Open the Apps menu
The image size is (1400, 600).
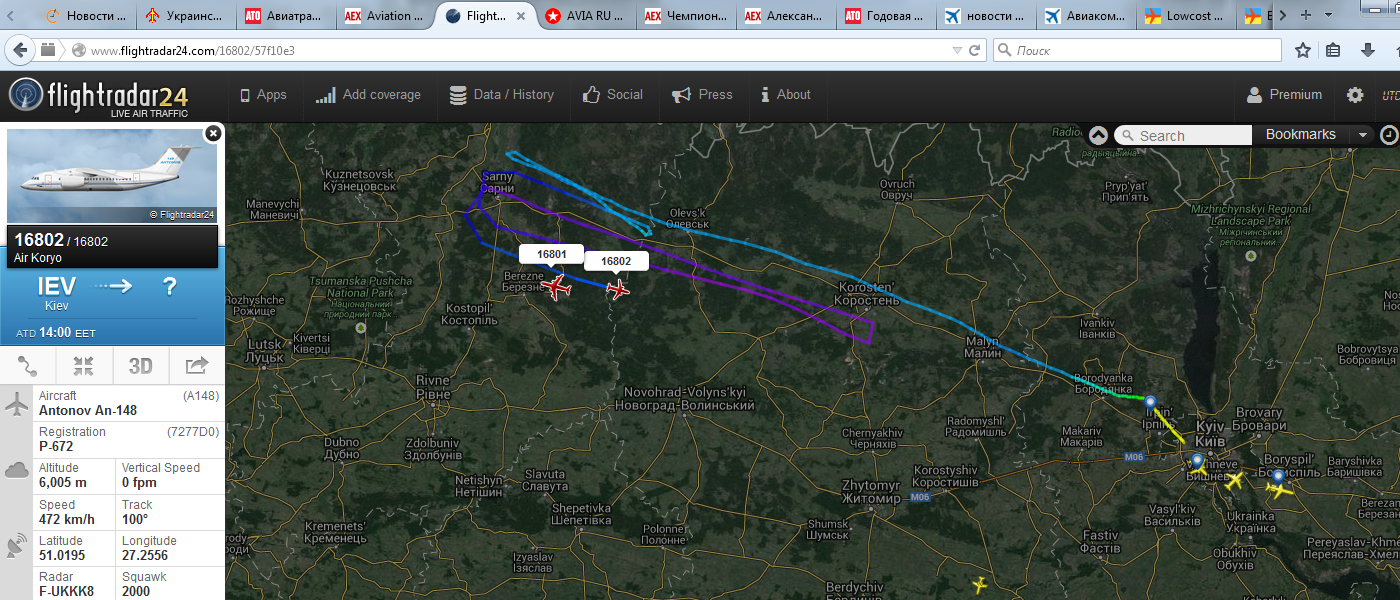point(263,95)
